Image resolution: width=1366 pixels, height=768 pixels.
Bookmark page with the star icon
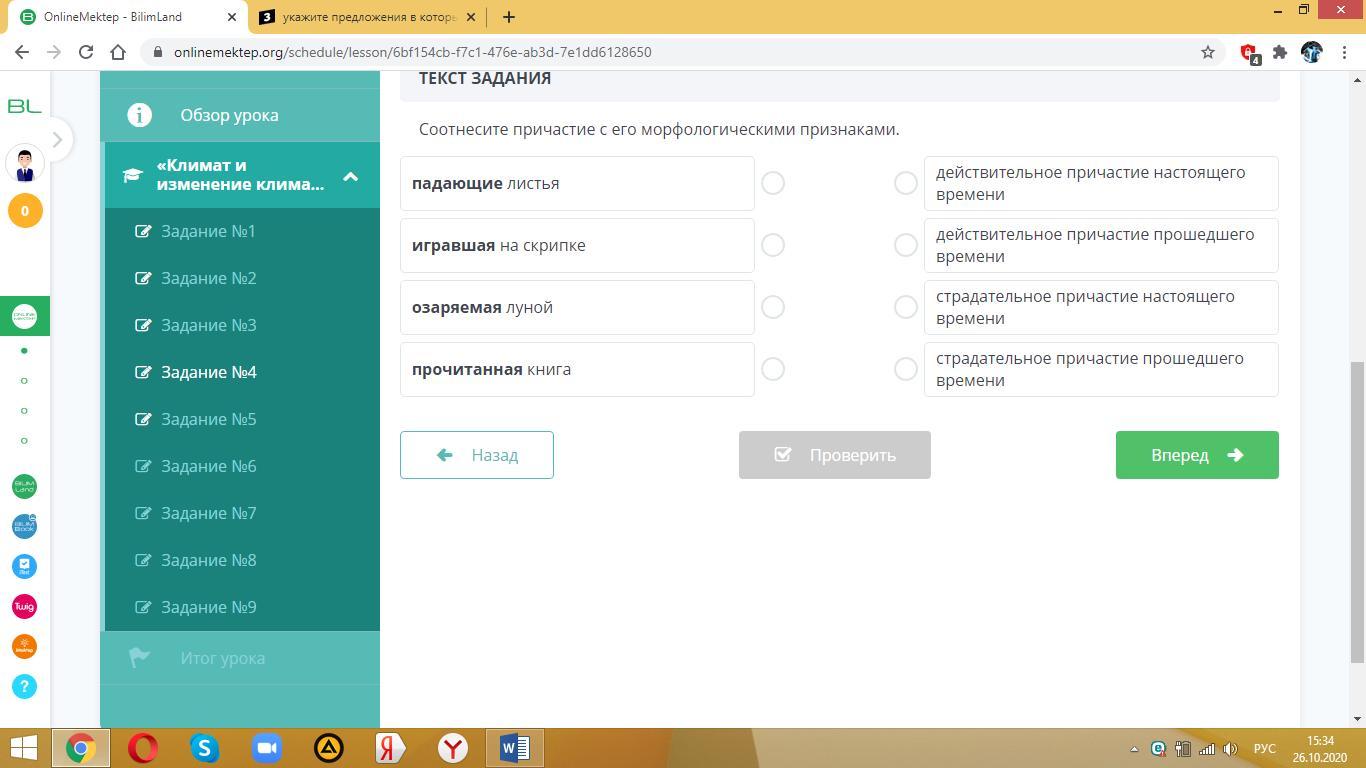pos(1207,52)
